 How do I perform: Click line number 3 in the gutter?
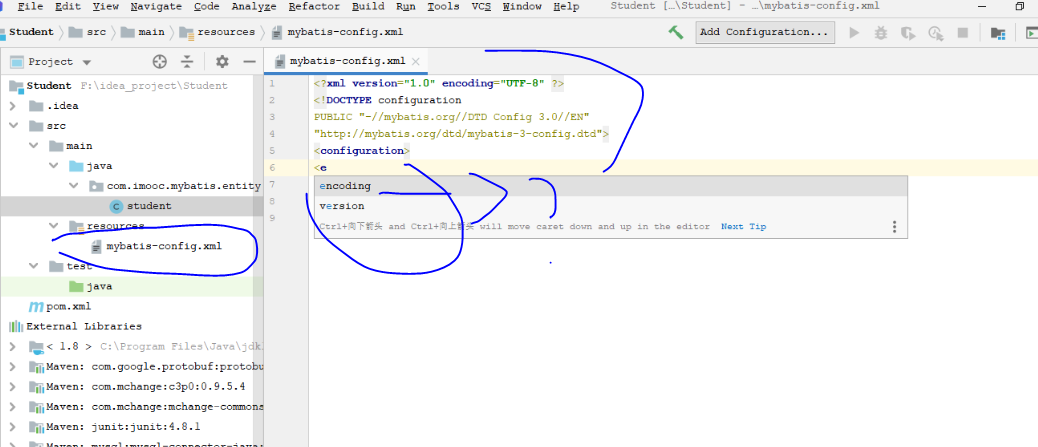tap(272, 117)
